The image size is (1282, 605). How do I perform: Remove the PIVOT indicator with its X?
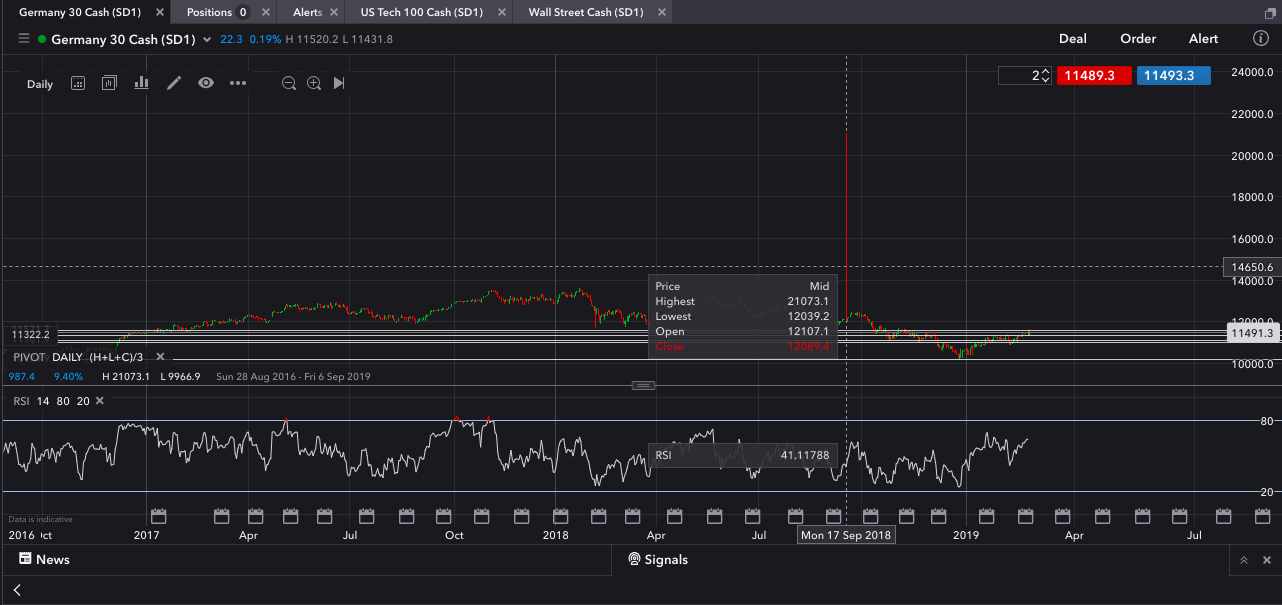coord(159,357)
